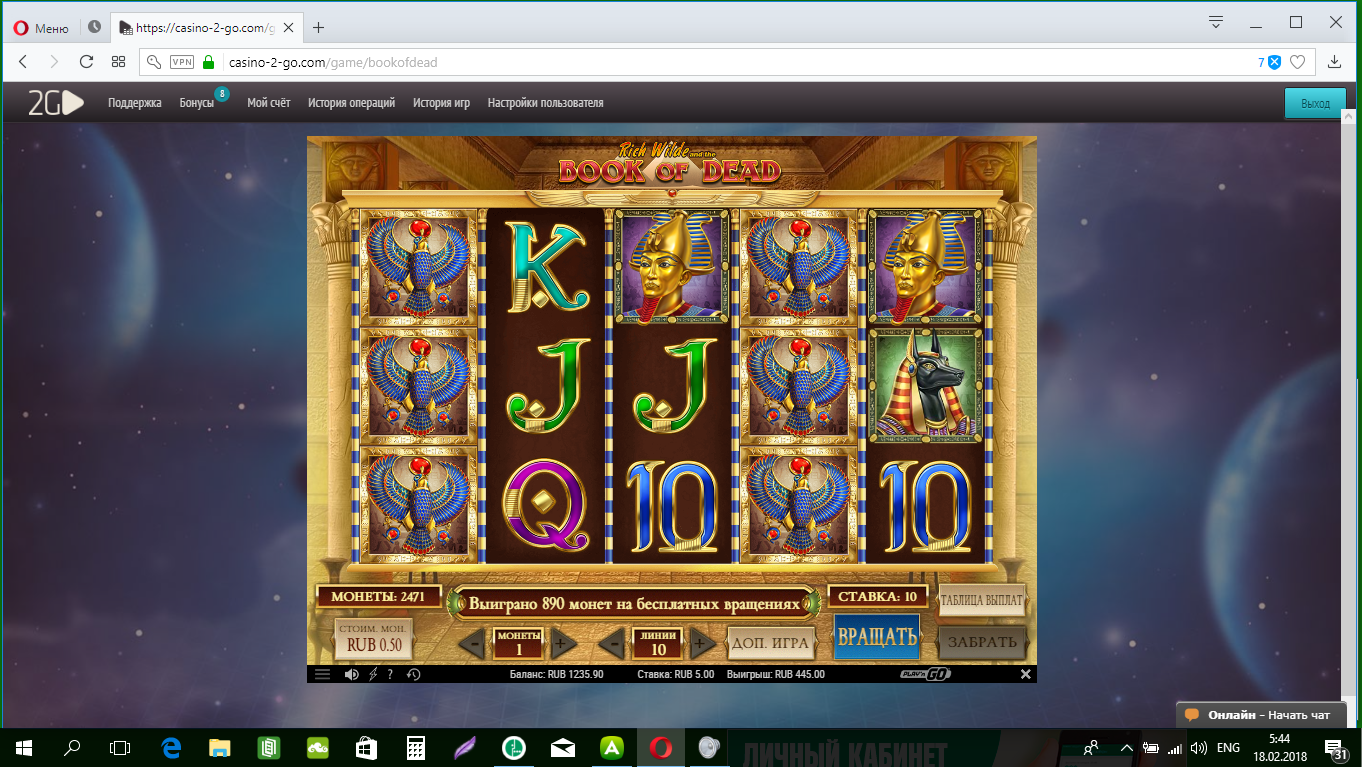This screenshot has width=1362, height=767.
Task: Open the Мой счёт menu item
Action: coord(269,103)
